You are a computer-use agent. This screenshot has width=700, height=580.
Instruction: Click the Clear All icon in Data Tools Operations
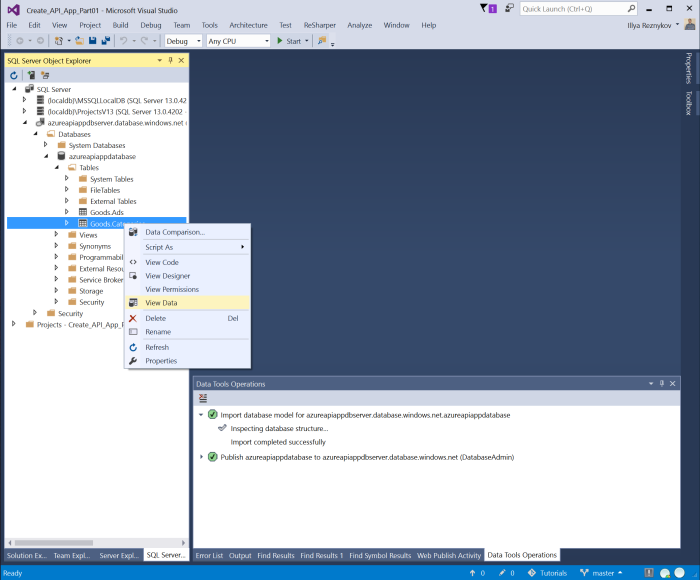tap(203, 398)
